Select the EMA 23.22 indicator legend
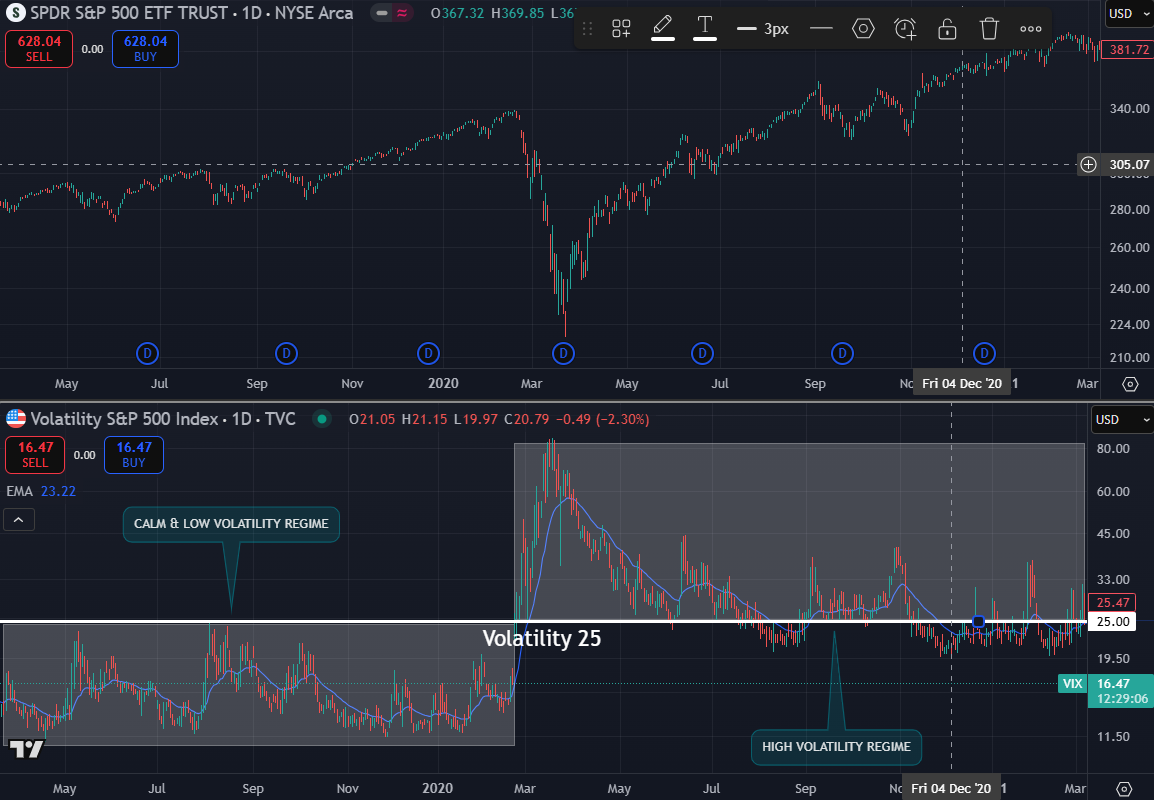 pos(41,491)
